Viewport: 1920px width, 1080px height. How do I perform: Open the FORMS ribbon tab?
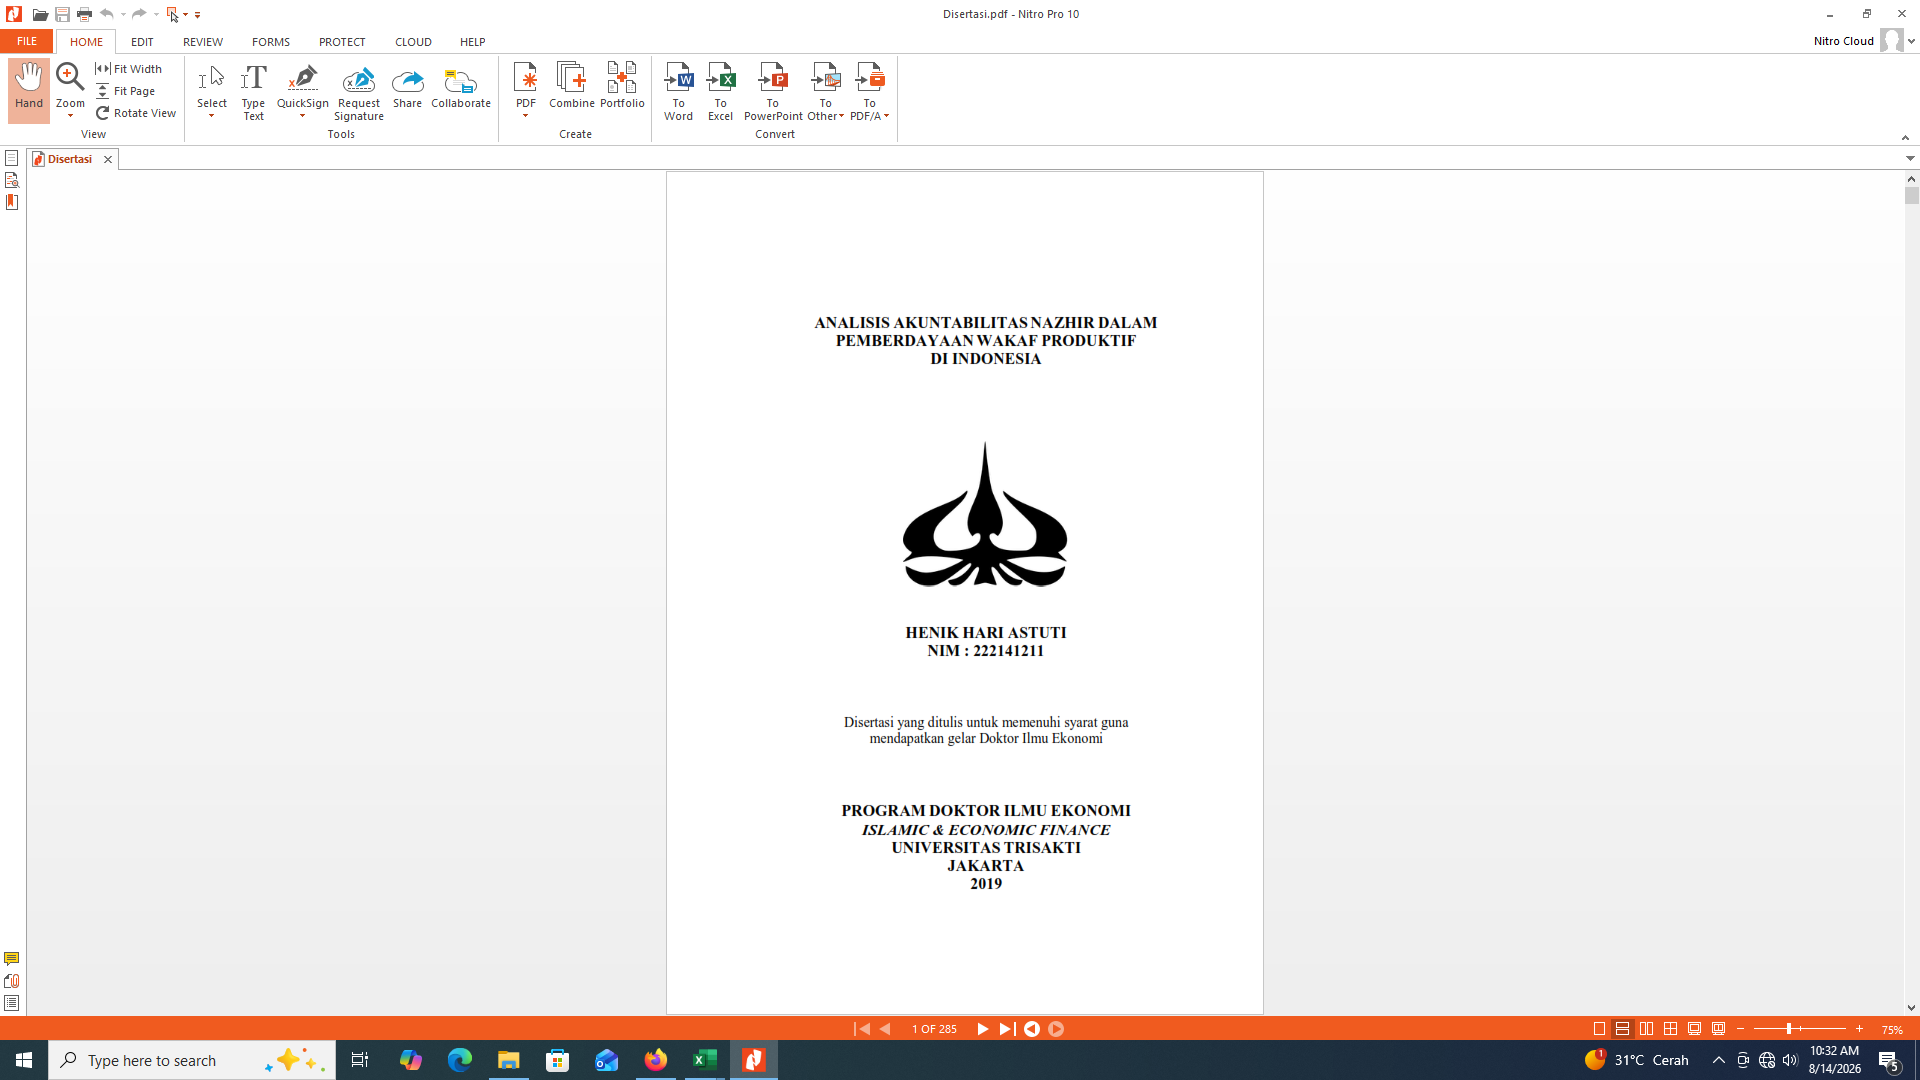pos(271,42)
